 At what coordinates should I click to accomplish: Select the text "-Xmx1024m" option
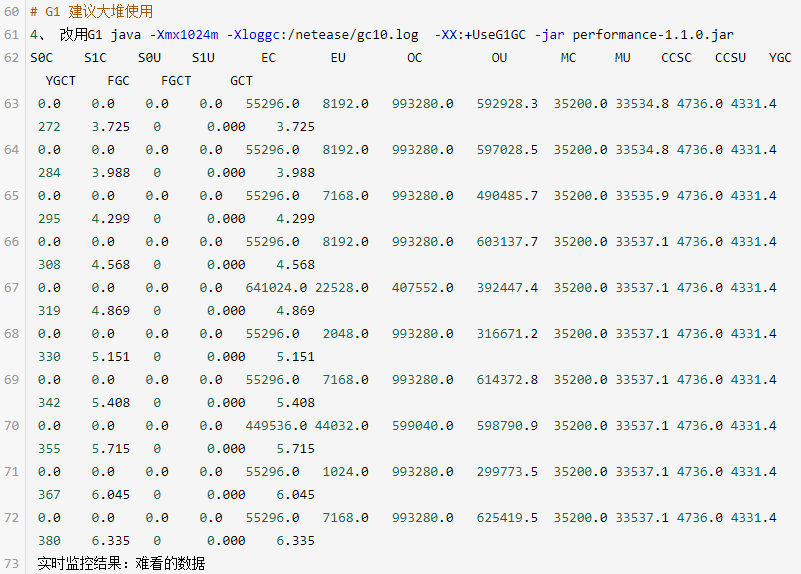point(184,34)
